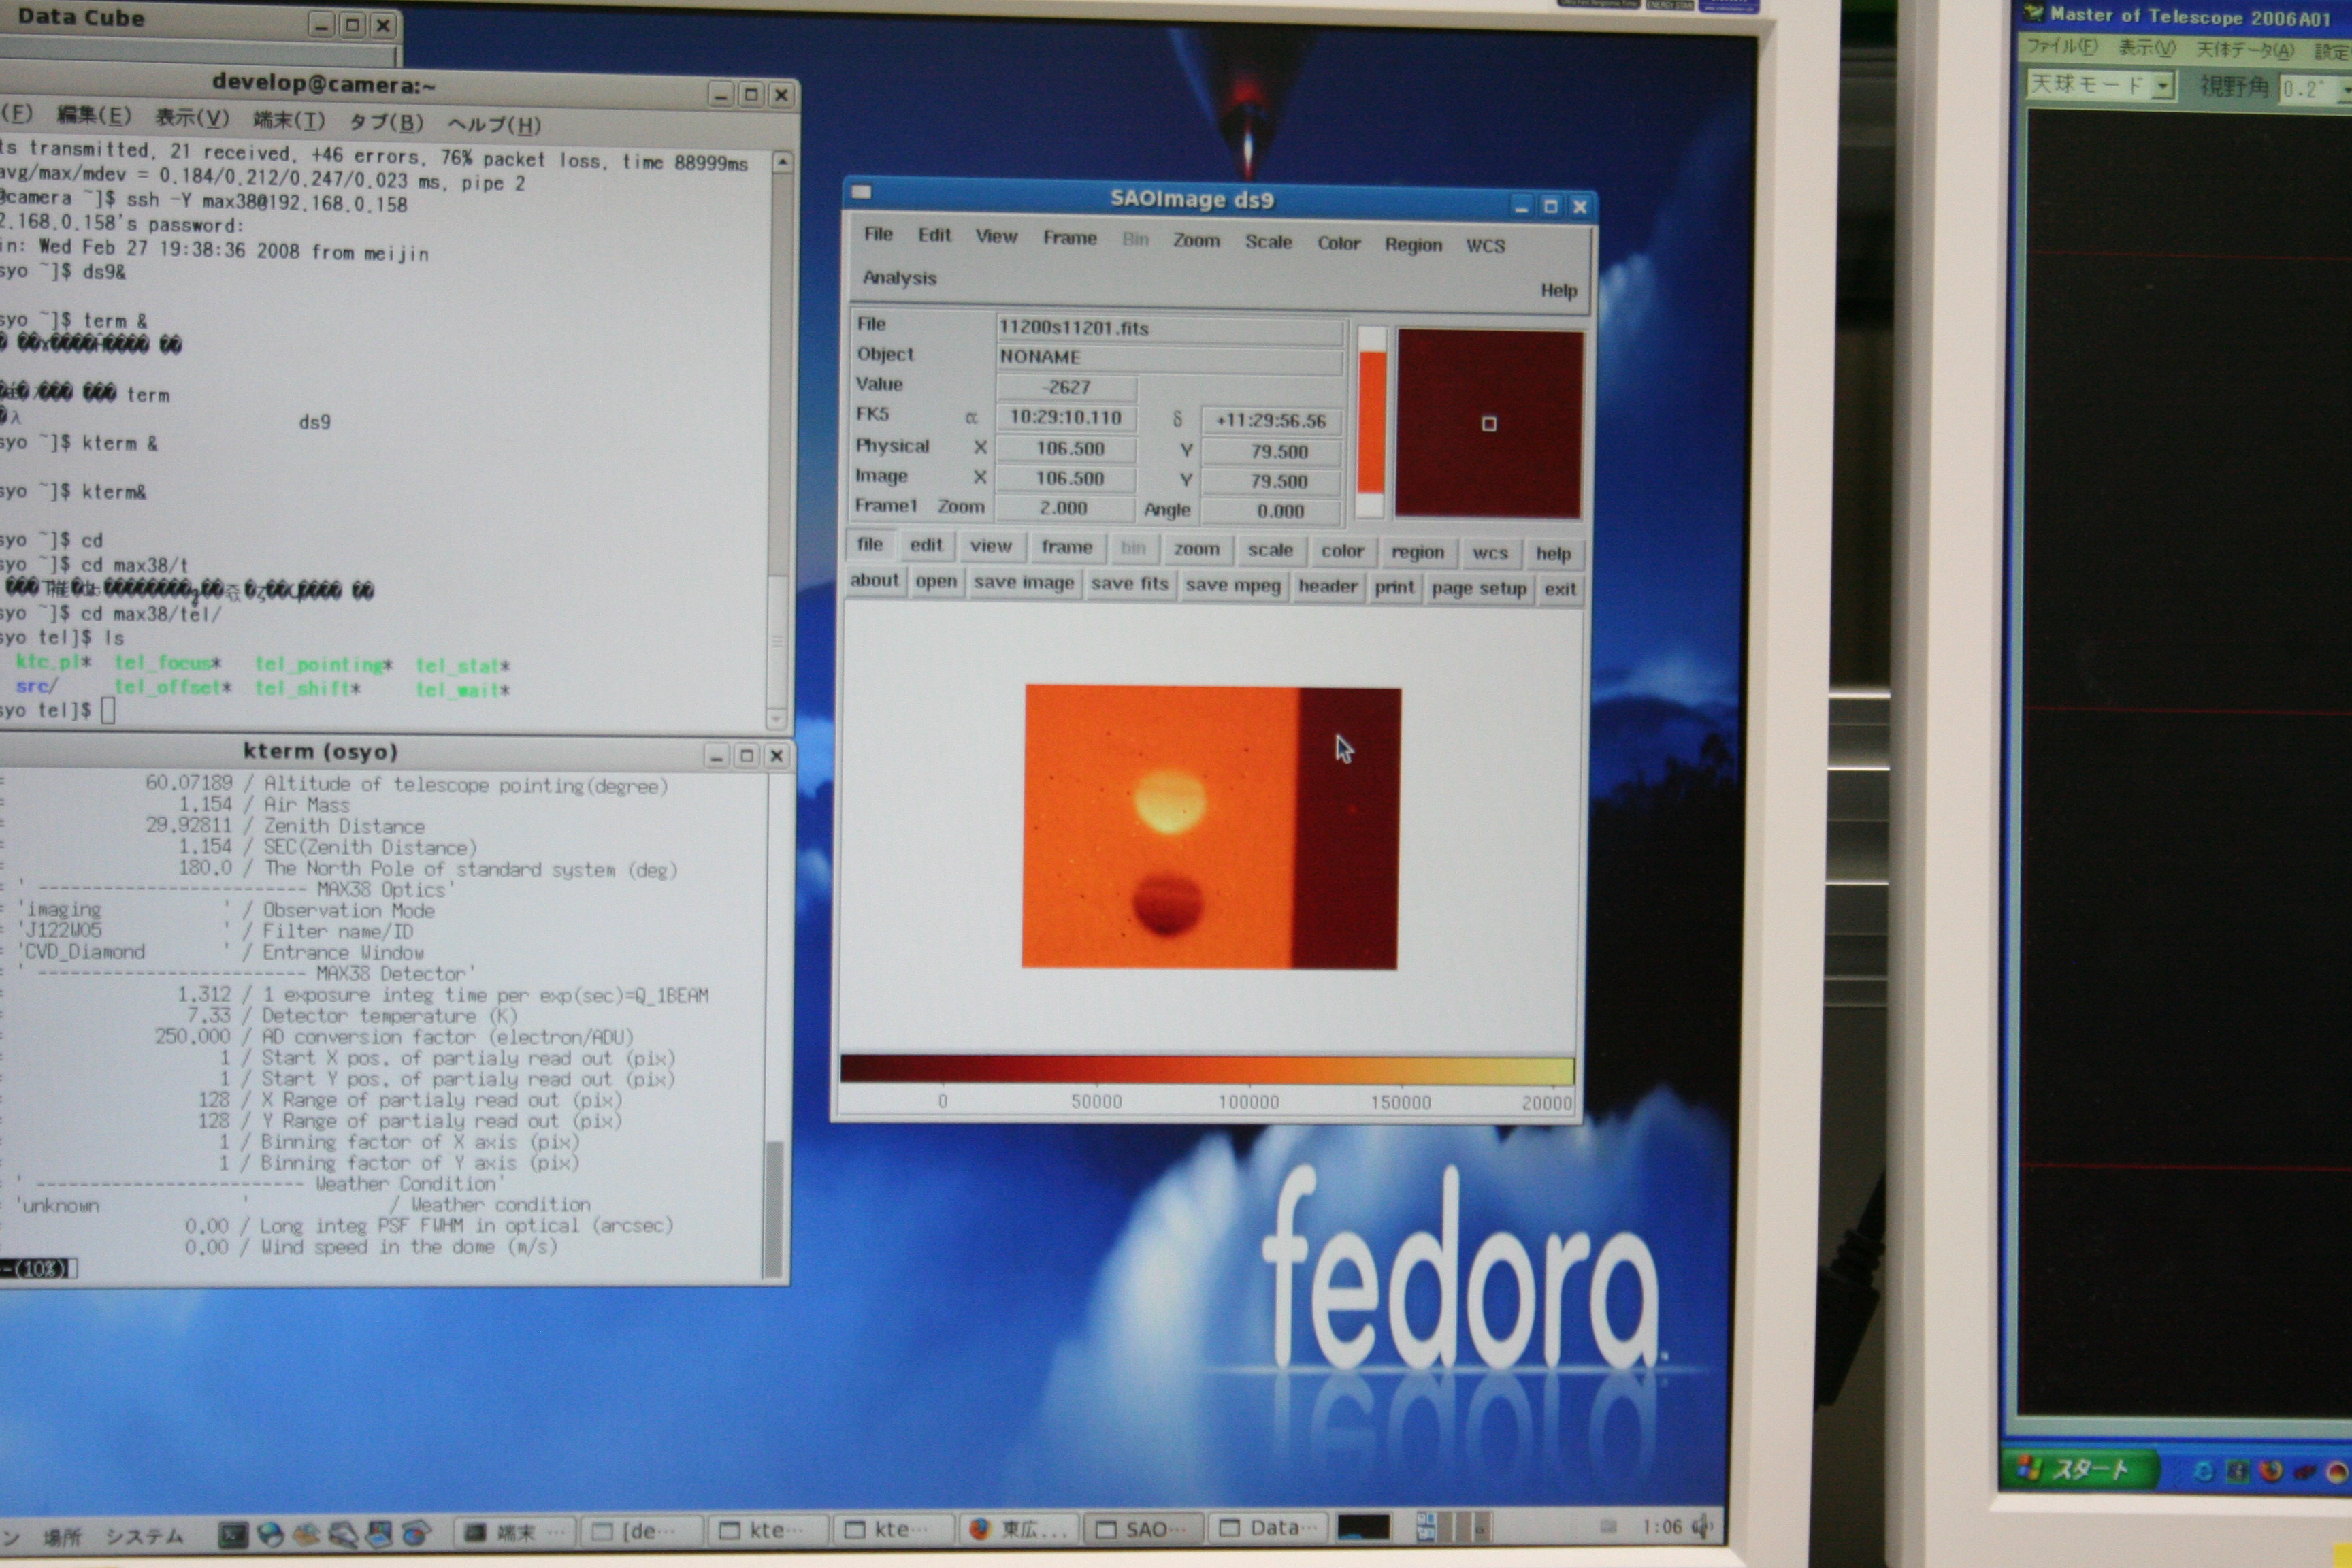Open 編集(E) menu in develop@camera terminal
2352x1568 pixels.
pos(94,115)
